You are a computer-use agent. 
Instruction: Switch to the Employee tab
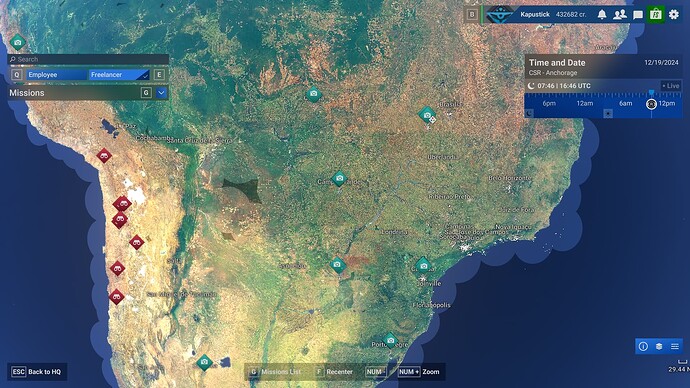coord(56,75)
